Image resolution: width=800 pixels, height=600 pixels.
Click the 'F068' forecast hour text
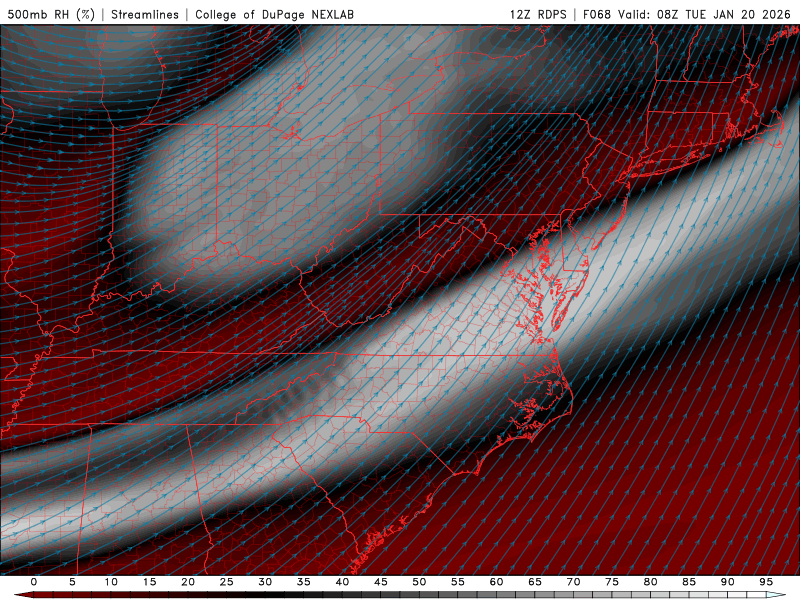click(596, 14)
